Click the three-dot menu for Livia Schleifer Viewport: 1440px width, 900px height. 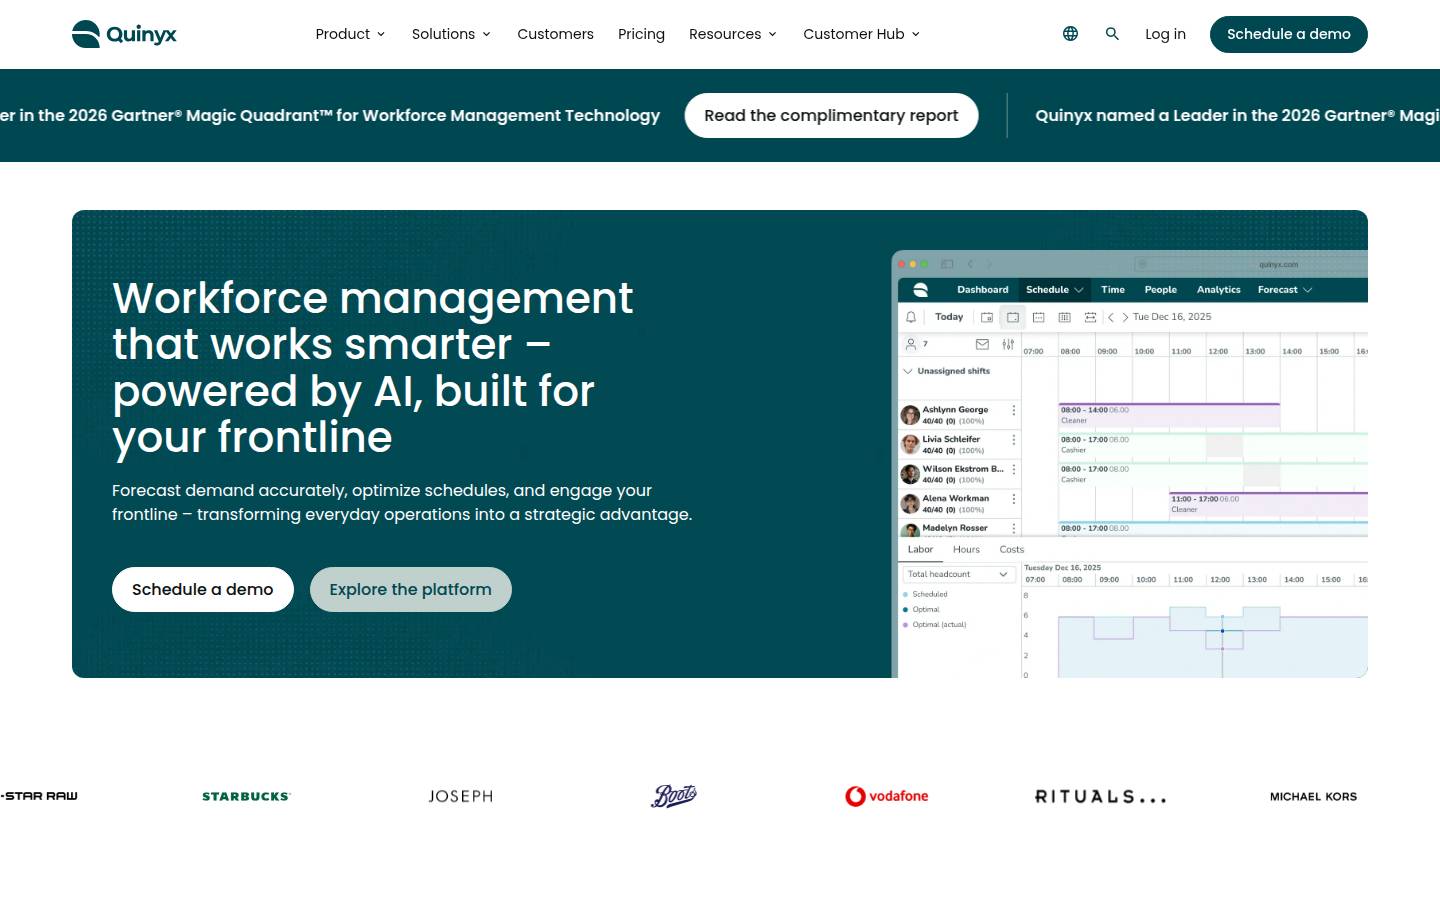1014,440
